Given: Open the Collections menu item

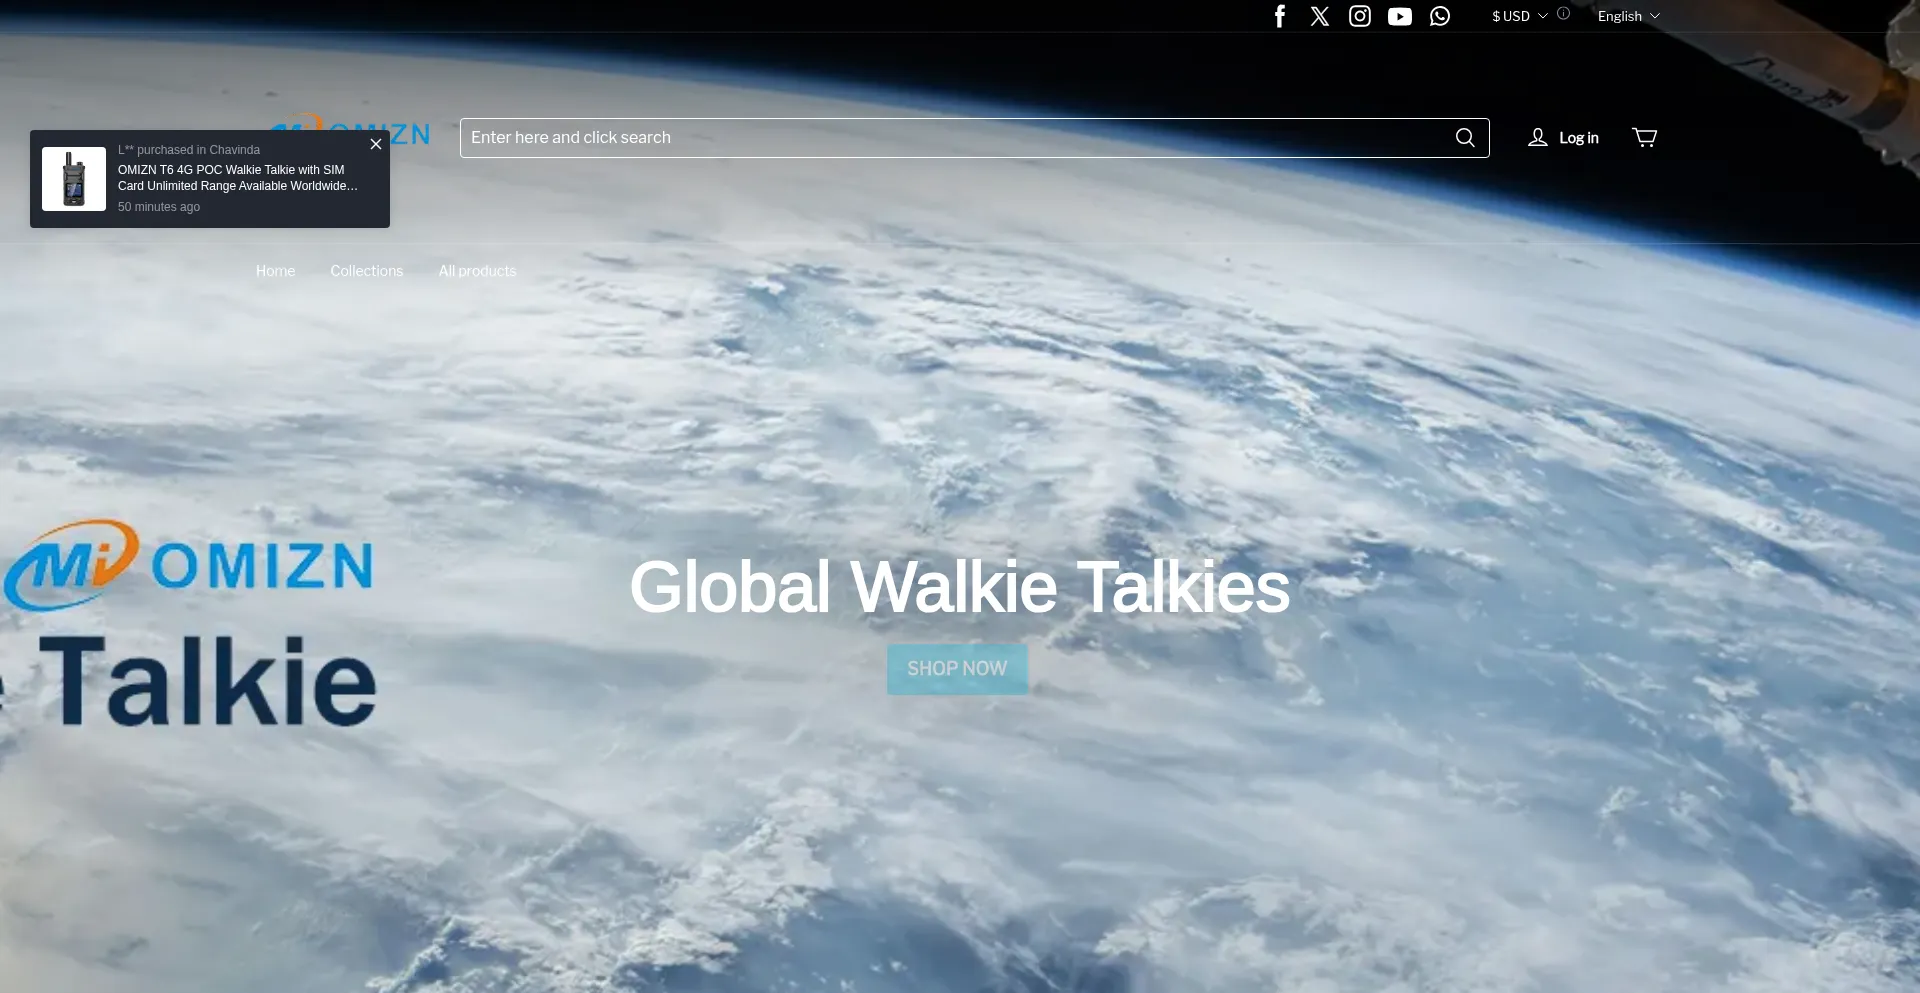Looking at the screenshot, I should coord(367,271).
